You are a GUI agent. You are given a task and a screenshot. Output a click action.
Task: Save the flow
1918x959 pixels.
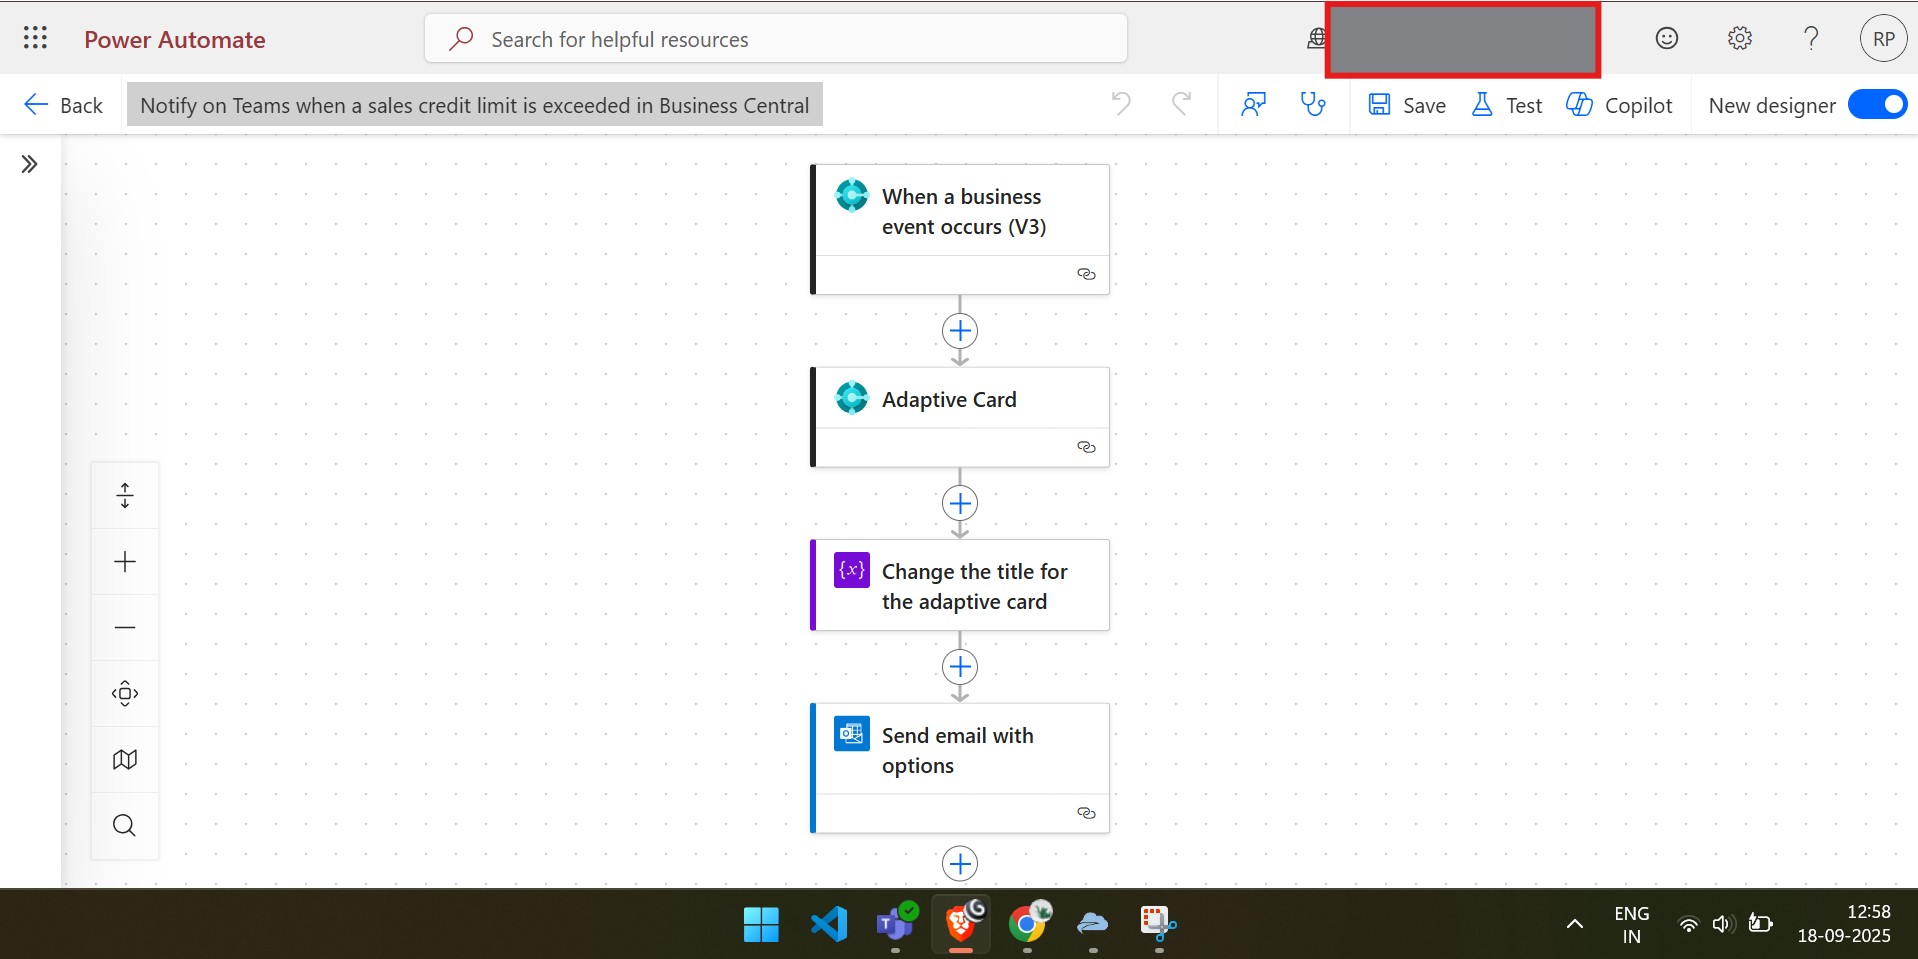(x=1407, y=105)
